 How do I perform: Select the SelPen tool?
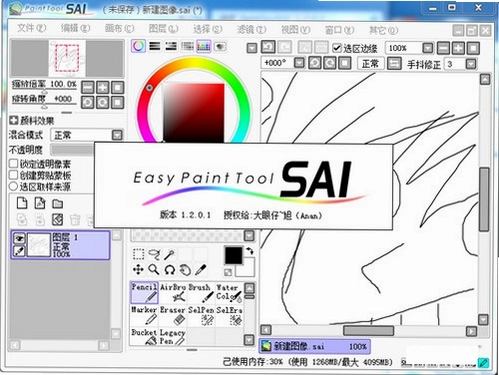click(x=201, y=315)
